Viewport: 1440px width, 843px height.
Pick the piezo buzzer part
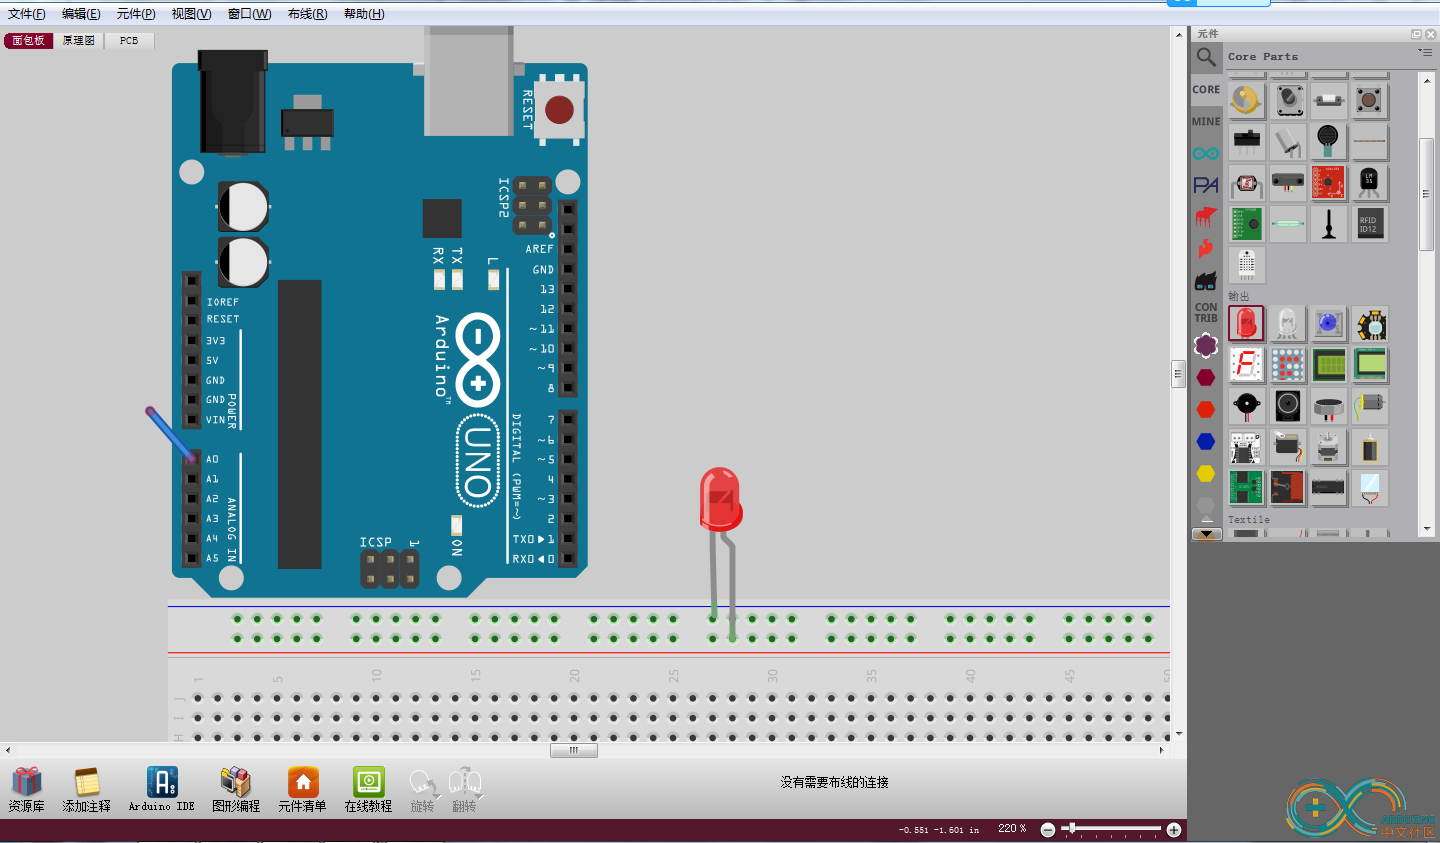click(x=1247, y=406)
